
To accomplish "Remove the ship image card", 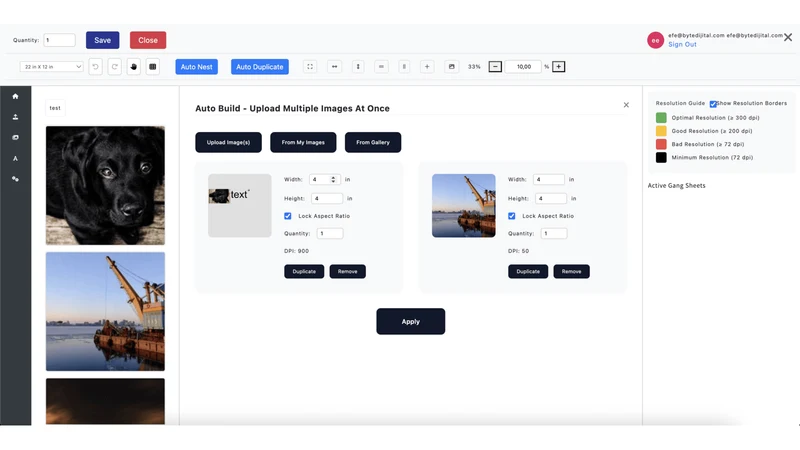I will pos(571,271).
